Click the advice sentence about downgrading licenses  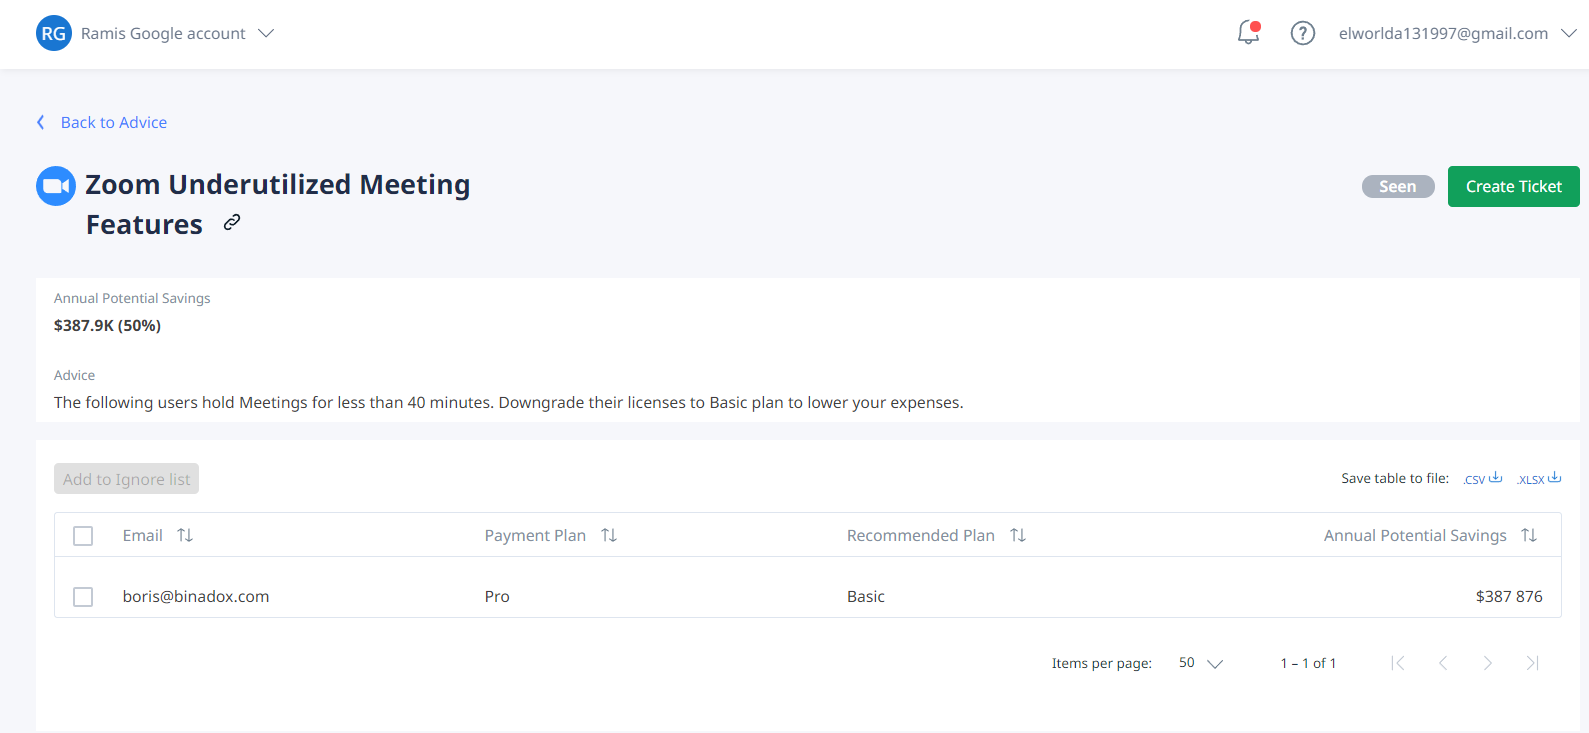coord(508,402)
